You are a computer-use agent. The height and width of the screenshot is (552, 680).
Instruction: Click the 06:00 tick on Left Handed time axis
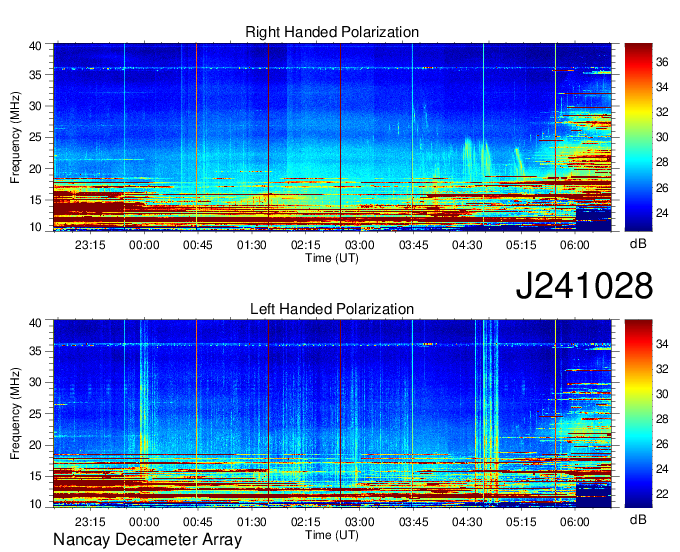point(575,522)
